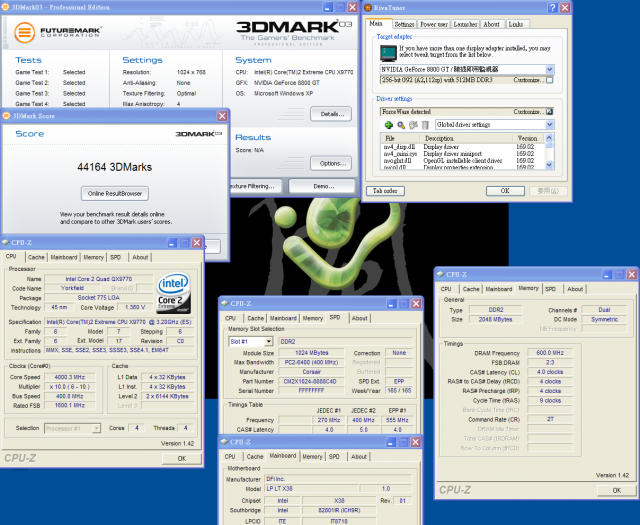Click the Intel Core 2 Extreme logo in CPU-Z
Image resolution: width=640 pixels, height=525 pixels.
point(174,293)
